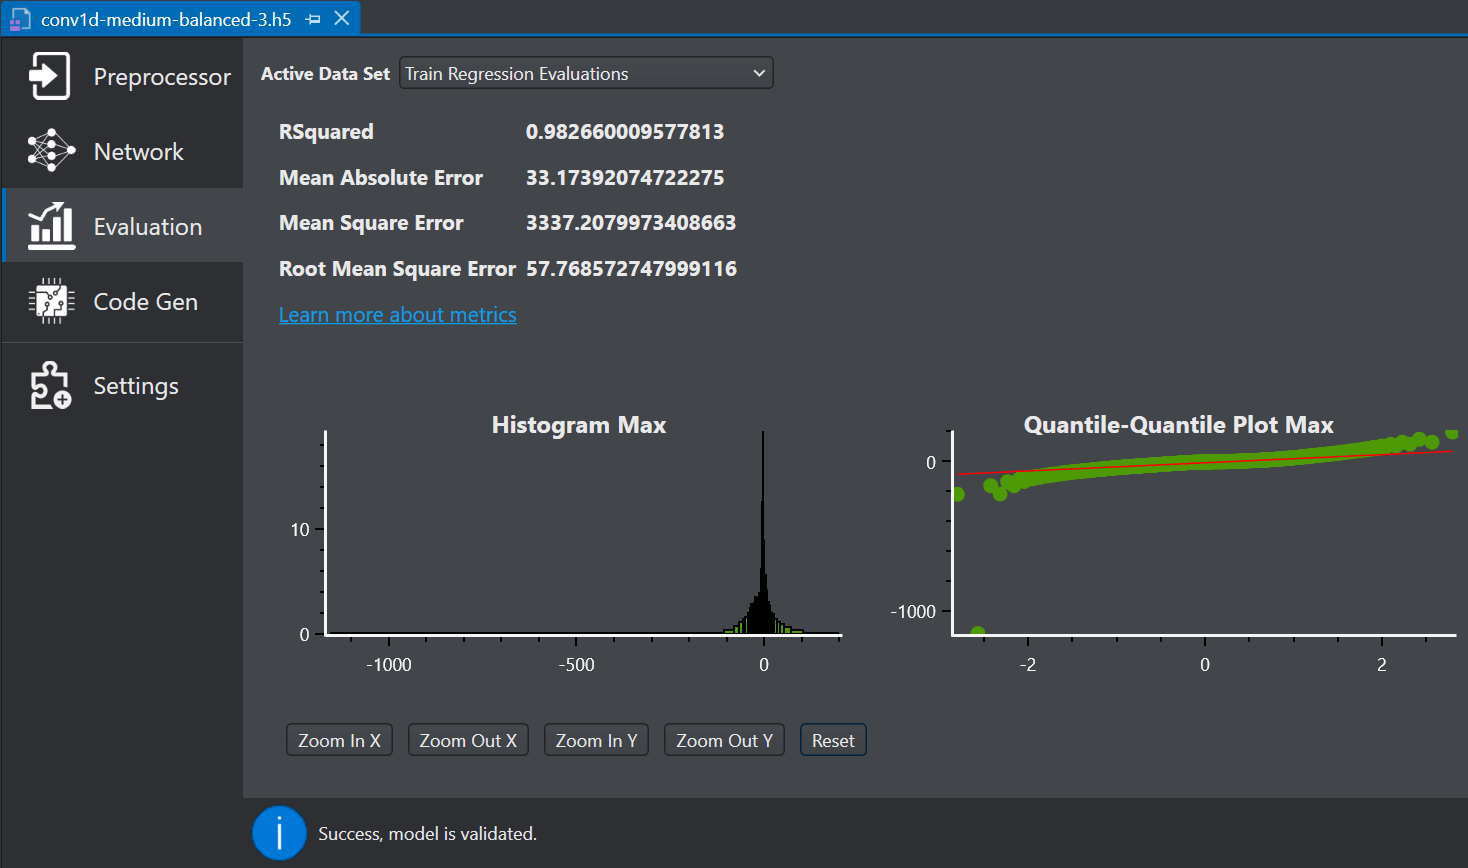Viewport: 1468px width, 868px height.
Task: Select the conv1d-medium-balanced-3.h5 tab
Action: 160,17
